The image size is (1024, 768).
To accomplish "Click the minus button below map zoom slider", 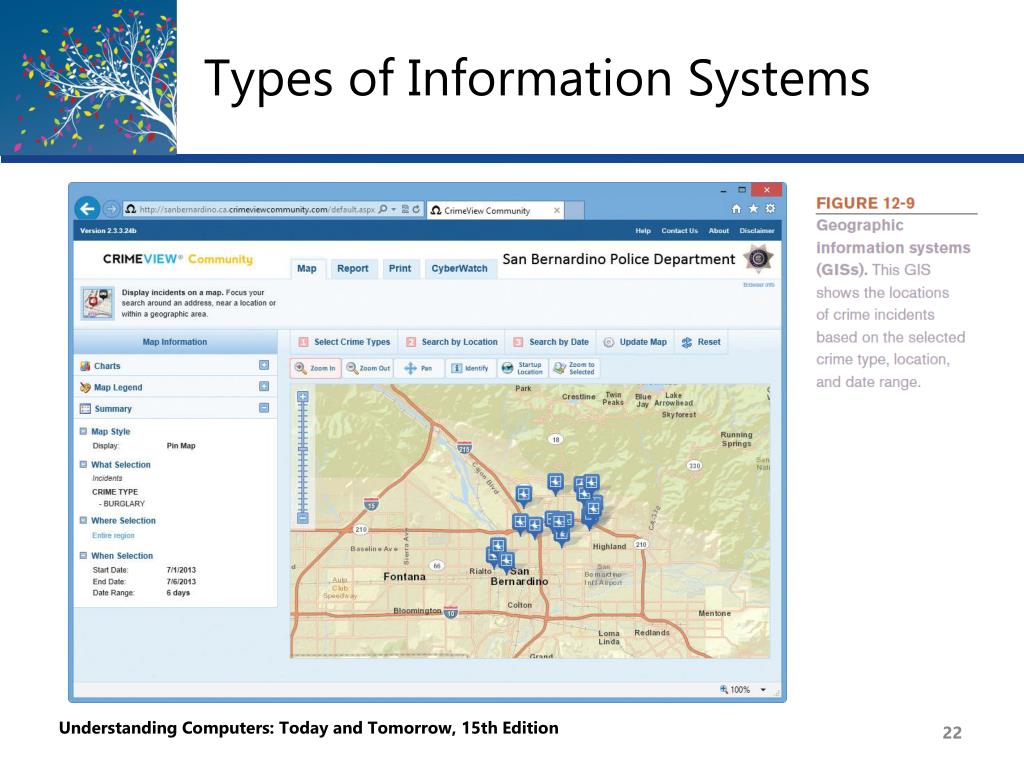I will pyautogui.click(x=303, y=519).
